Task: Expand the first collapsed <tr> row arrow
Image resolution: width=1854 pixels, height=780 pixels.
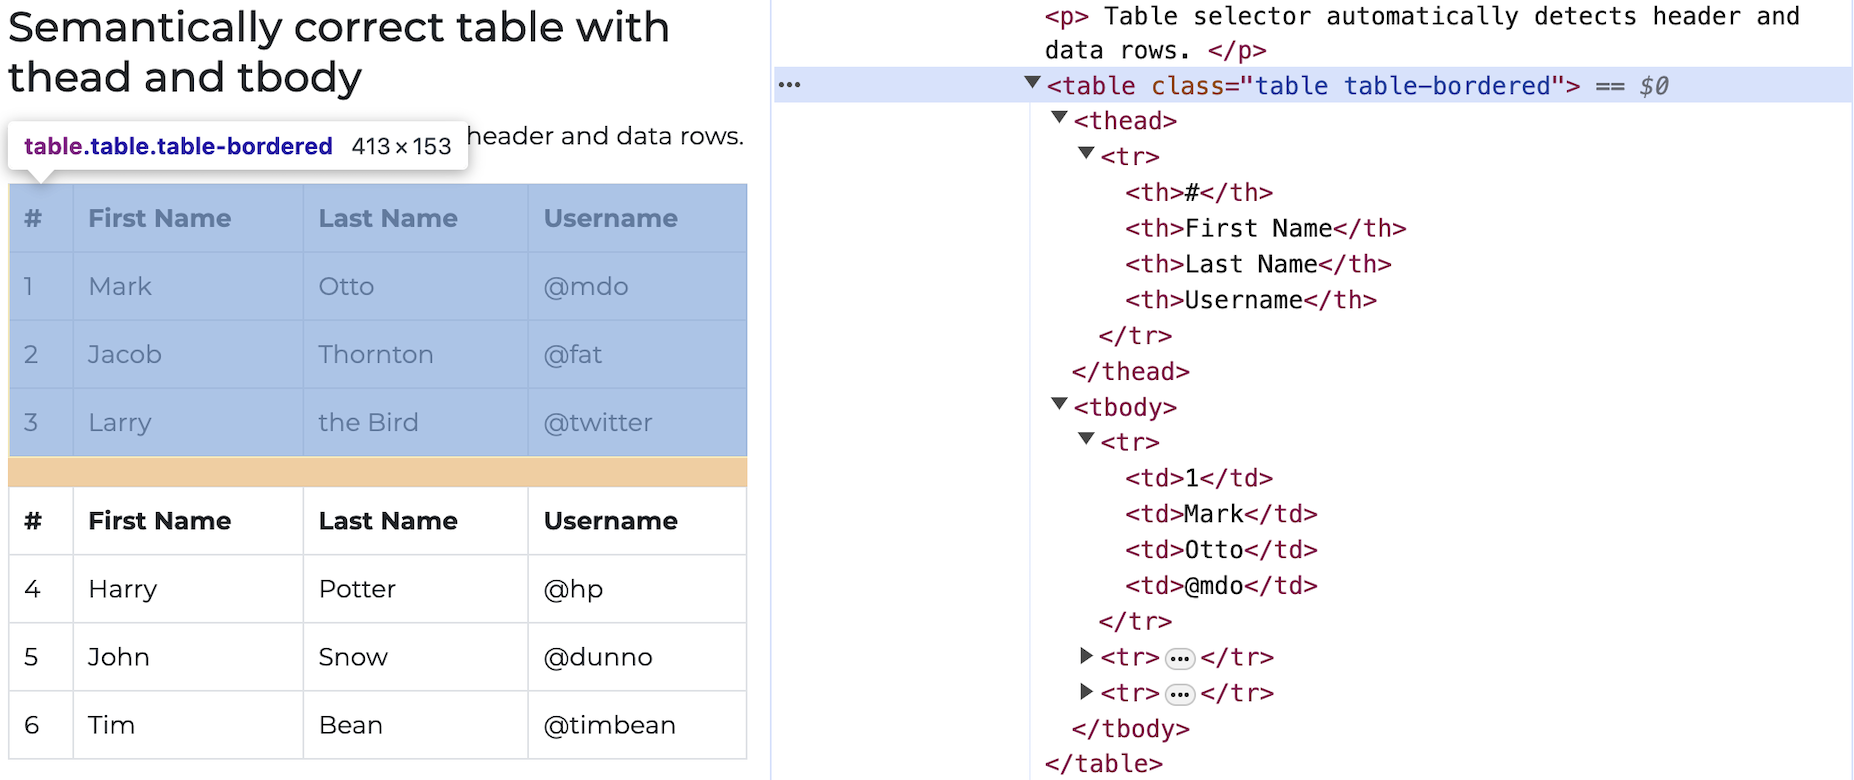Action: pyautogui.click(x=1086, y=656)
